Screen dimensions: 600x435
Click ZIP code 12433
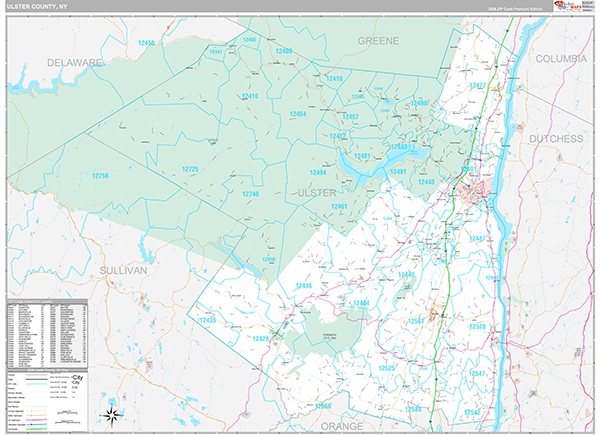coord(399,147)
